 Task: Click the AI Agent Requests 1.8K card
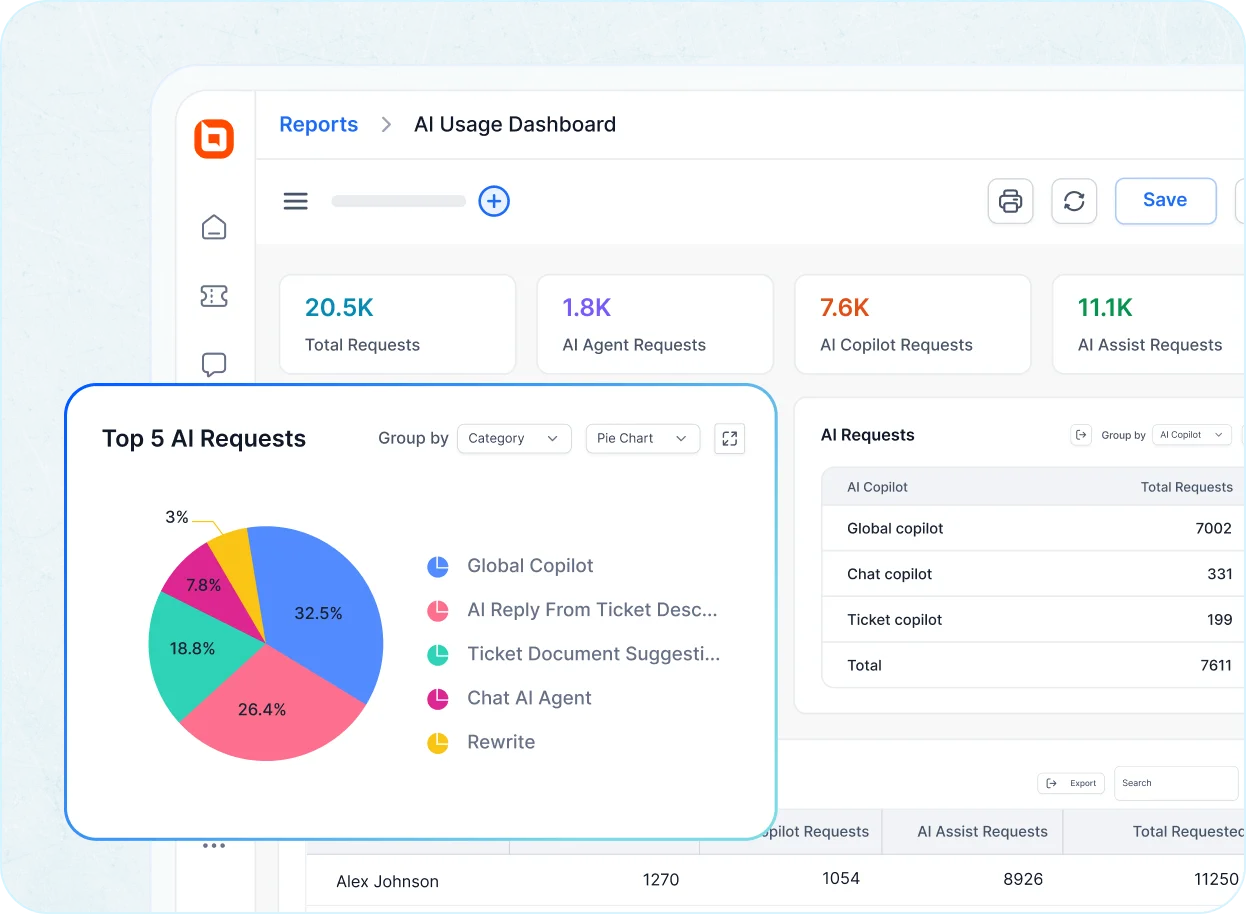click(x=655, y=325)
